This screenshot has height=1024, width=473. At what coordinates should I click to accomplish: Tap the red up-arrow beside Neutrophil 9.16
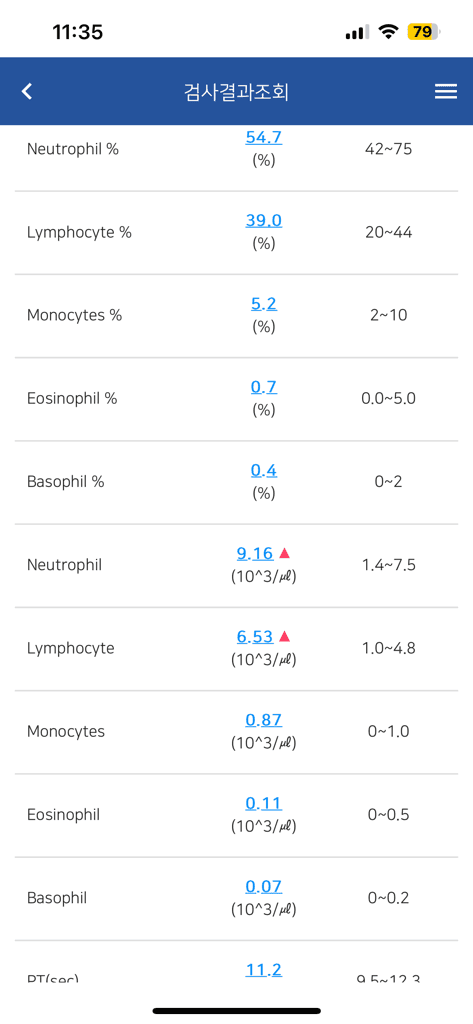tap(284, 553)
